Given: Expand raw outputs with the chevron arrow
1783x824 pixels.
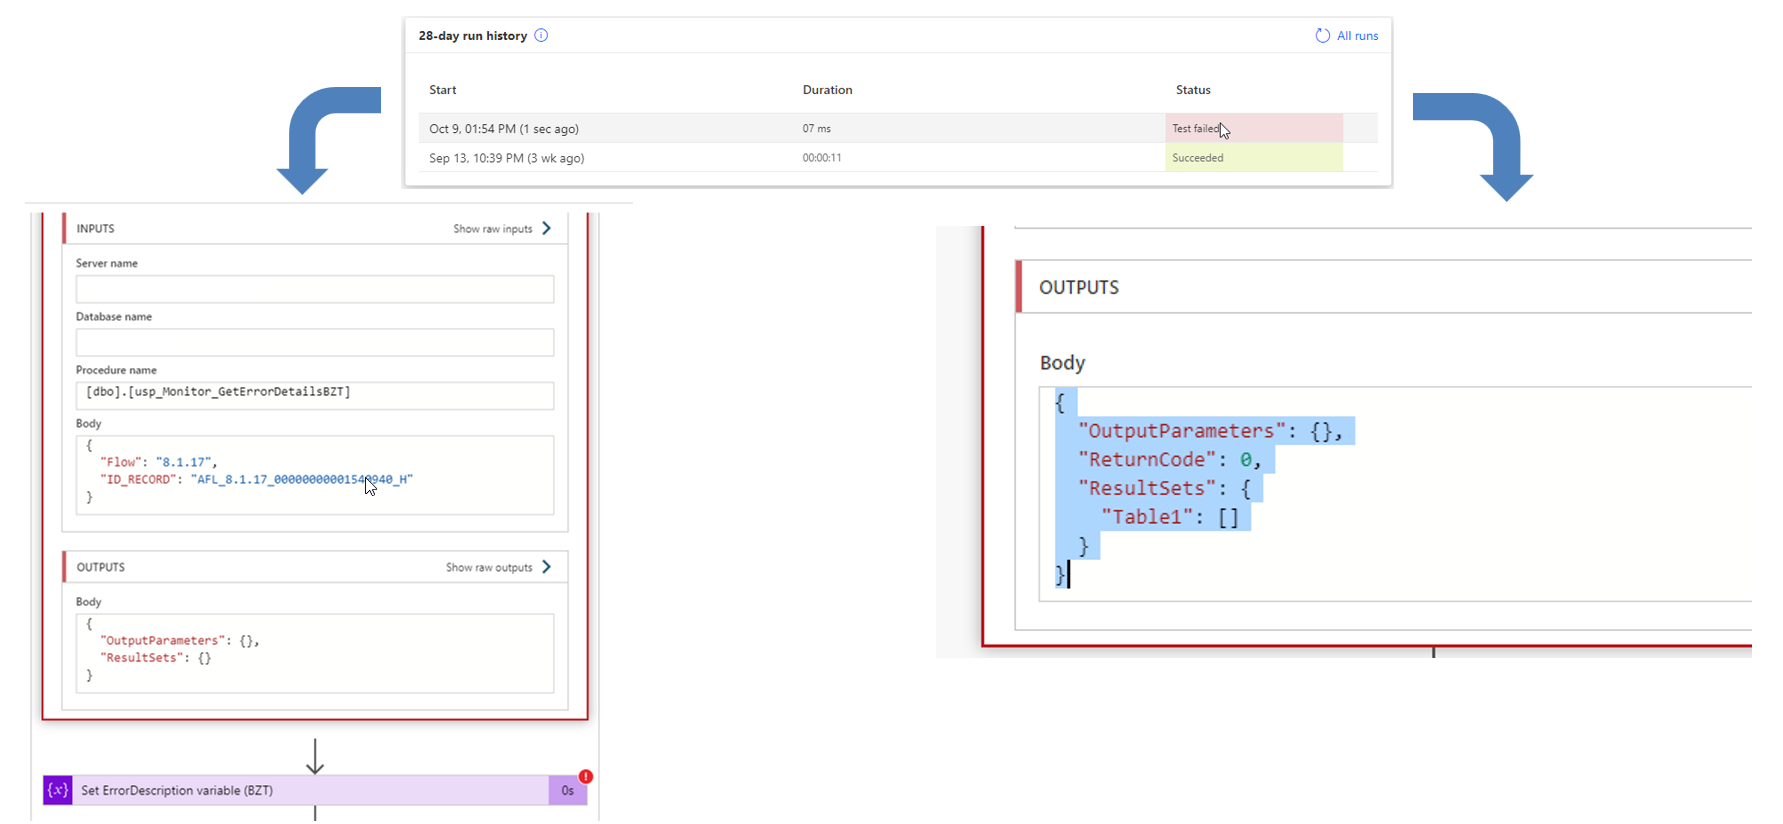Looking at the screenshot, I should [x=546, y=567].
